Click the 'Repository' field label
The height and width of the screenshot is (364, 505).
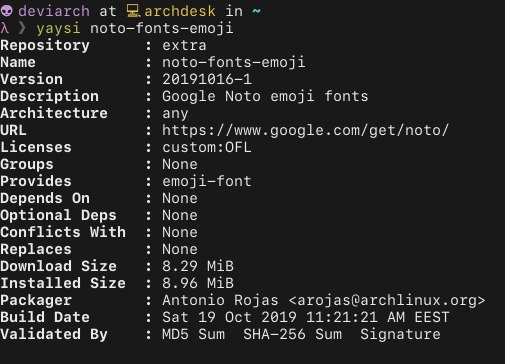(45, 46)
